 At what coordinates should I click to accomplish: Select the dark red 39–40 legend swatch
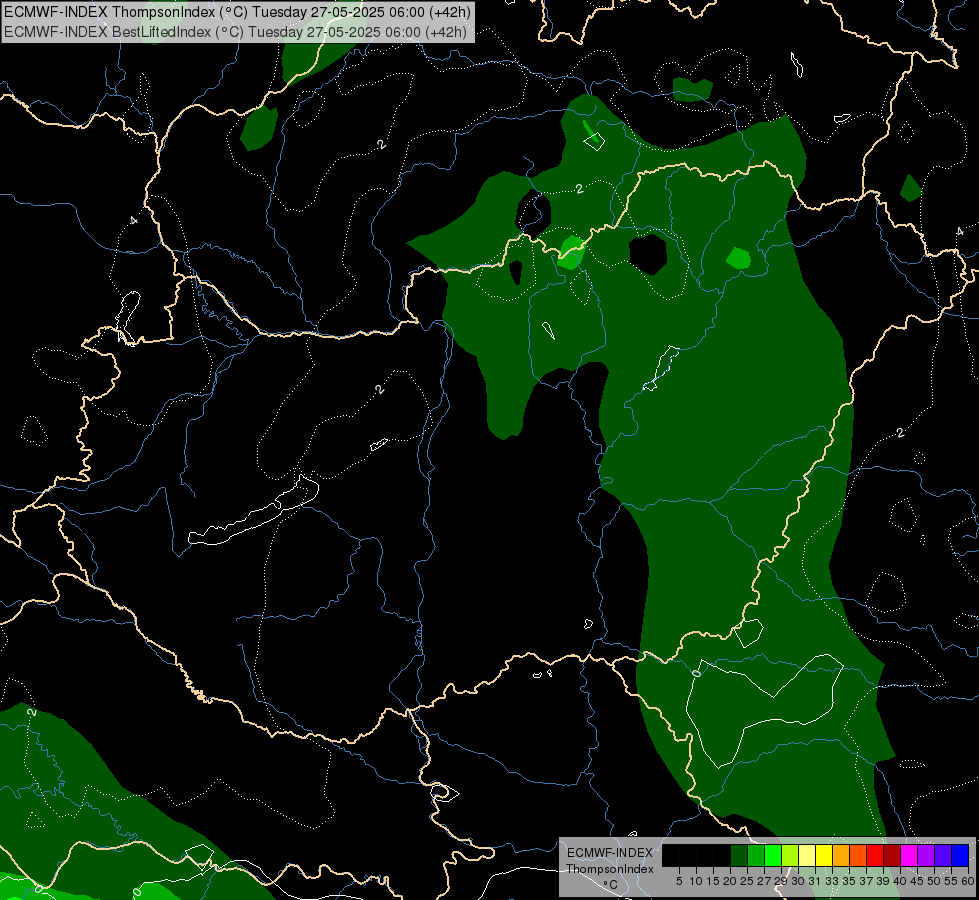892,855
